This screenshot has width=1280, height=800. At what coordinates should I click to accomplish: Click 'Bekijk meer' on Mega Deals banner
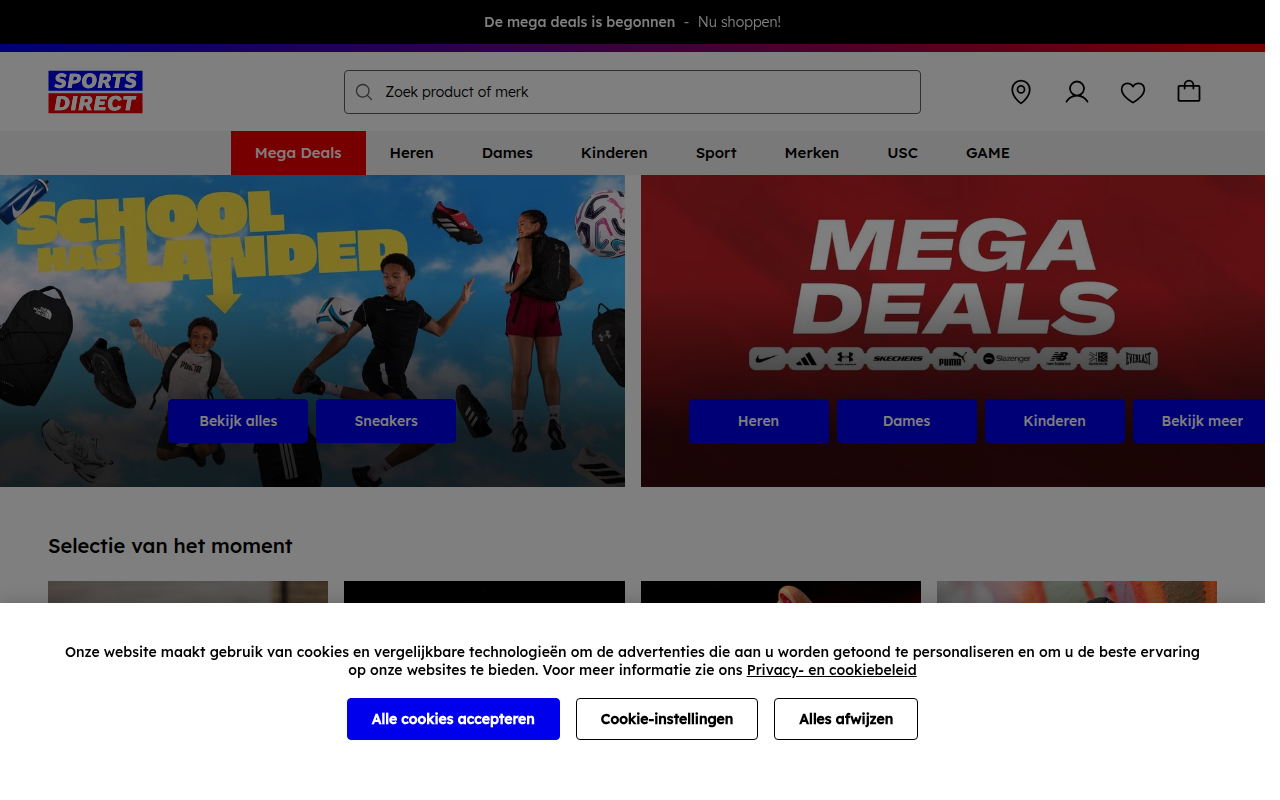click(x=1201, y=421)
